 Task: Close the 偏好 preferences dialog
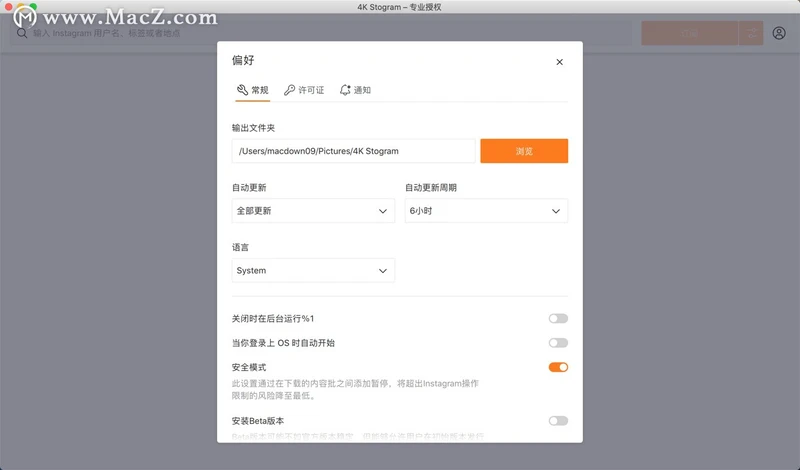click(559, 62)
